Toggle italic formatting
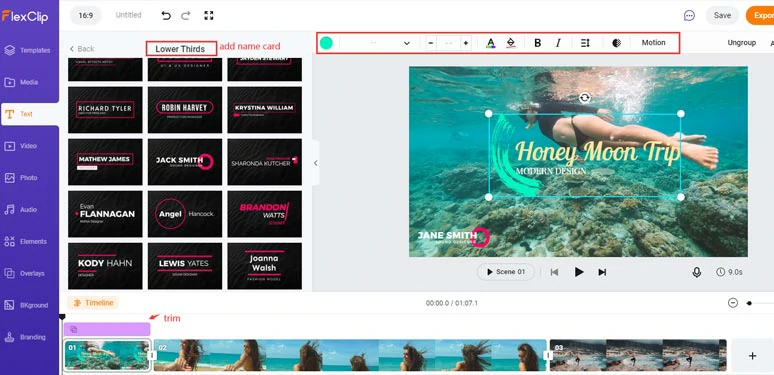This screenshot has width=774, height=375. [558, 43]
